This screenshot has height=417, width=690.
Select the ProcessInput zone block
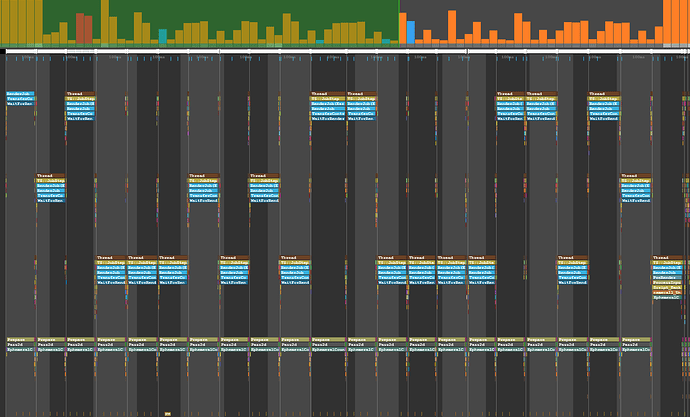point(667,282)
